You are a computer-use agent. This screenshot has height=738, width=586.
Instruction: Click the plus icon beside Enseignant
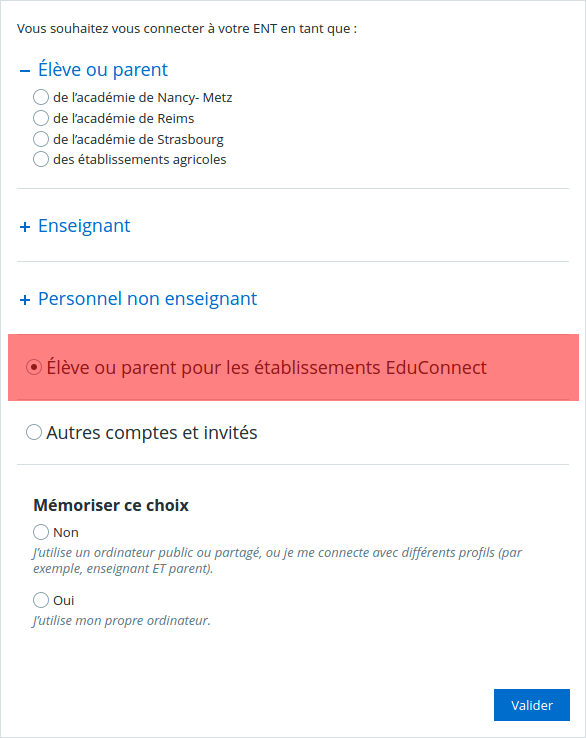tap(25, 227)
